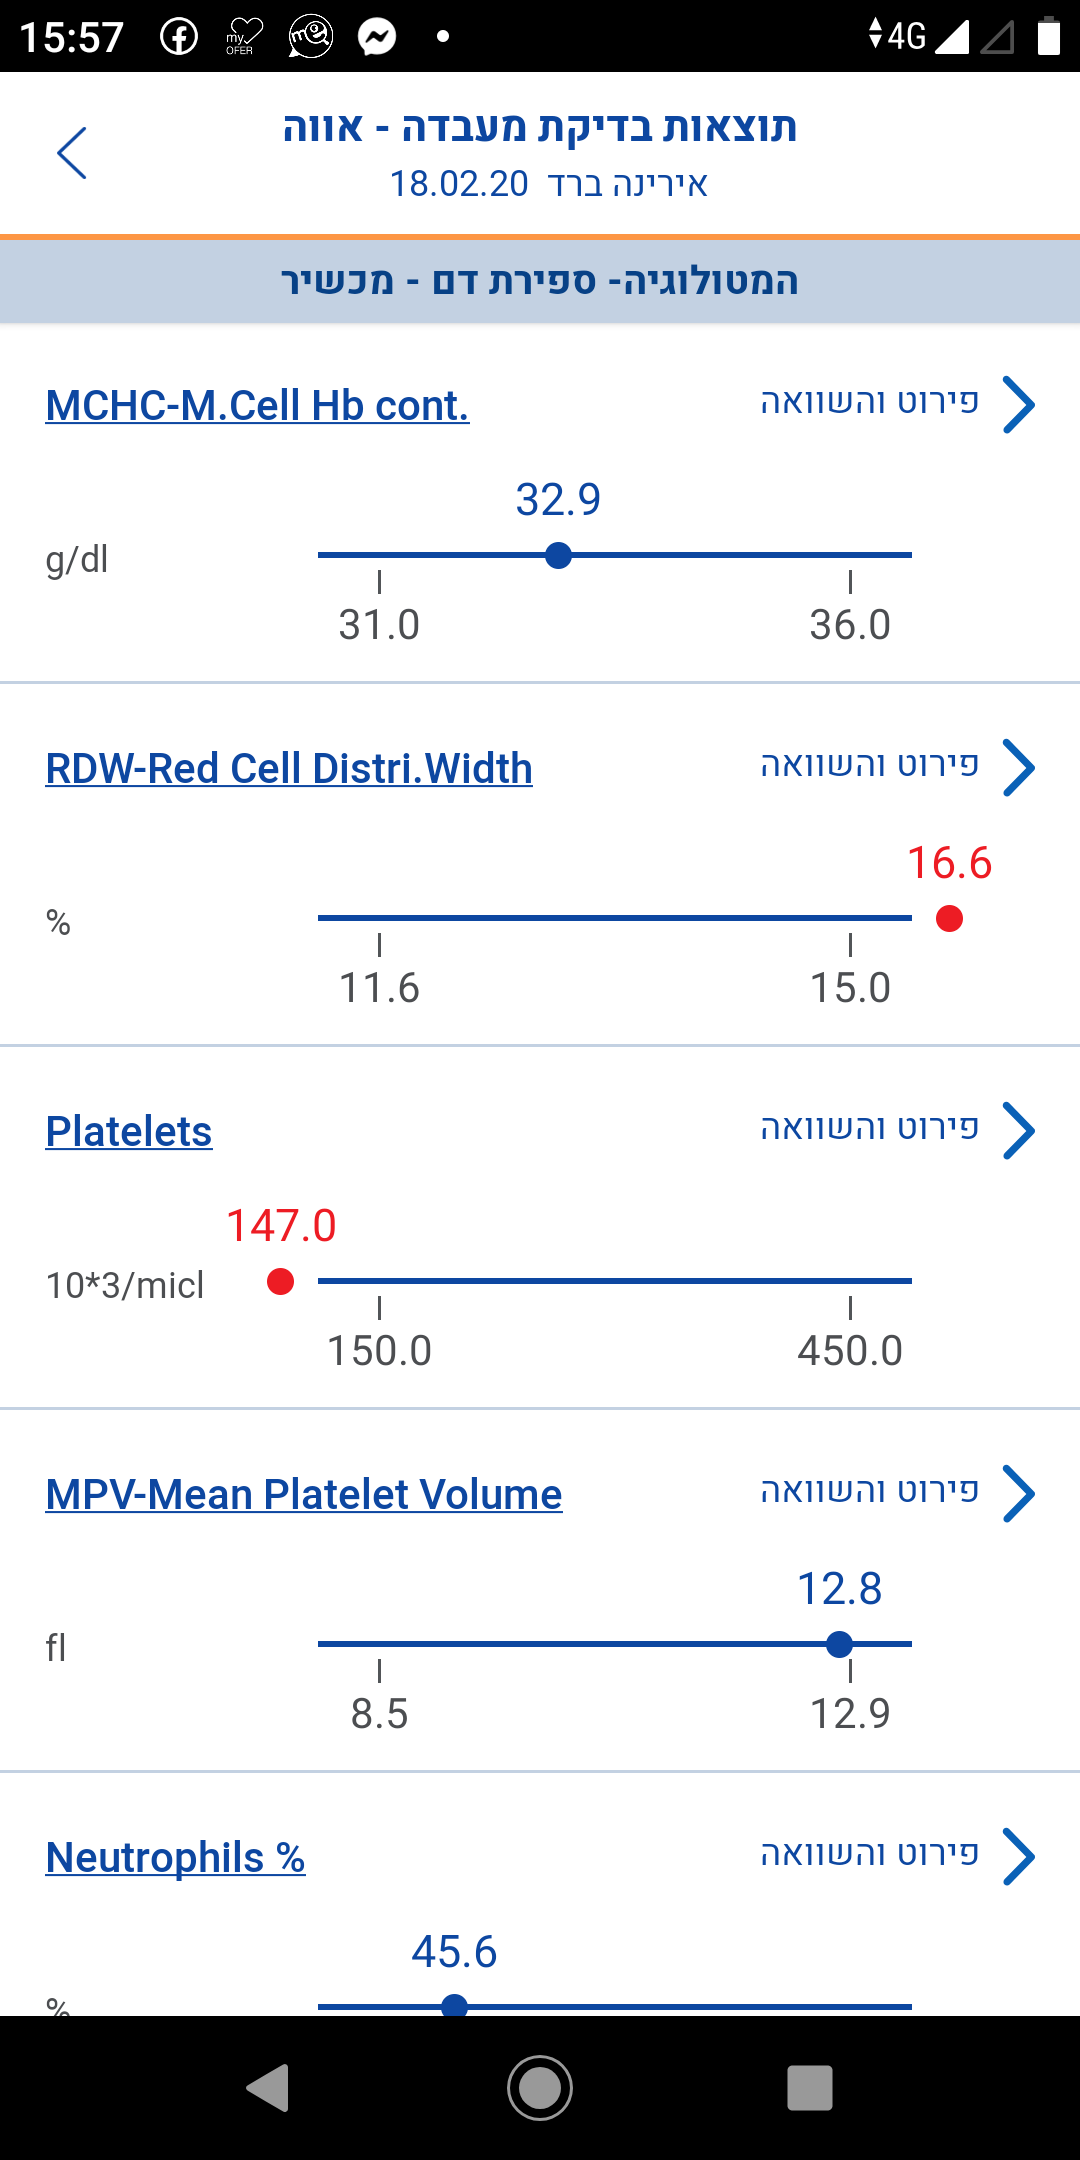Expand details chevron for Platelets result
Image resolution: width=1080 pixels, height=2160 pixels.
[1018, 1131]
